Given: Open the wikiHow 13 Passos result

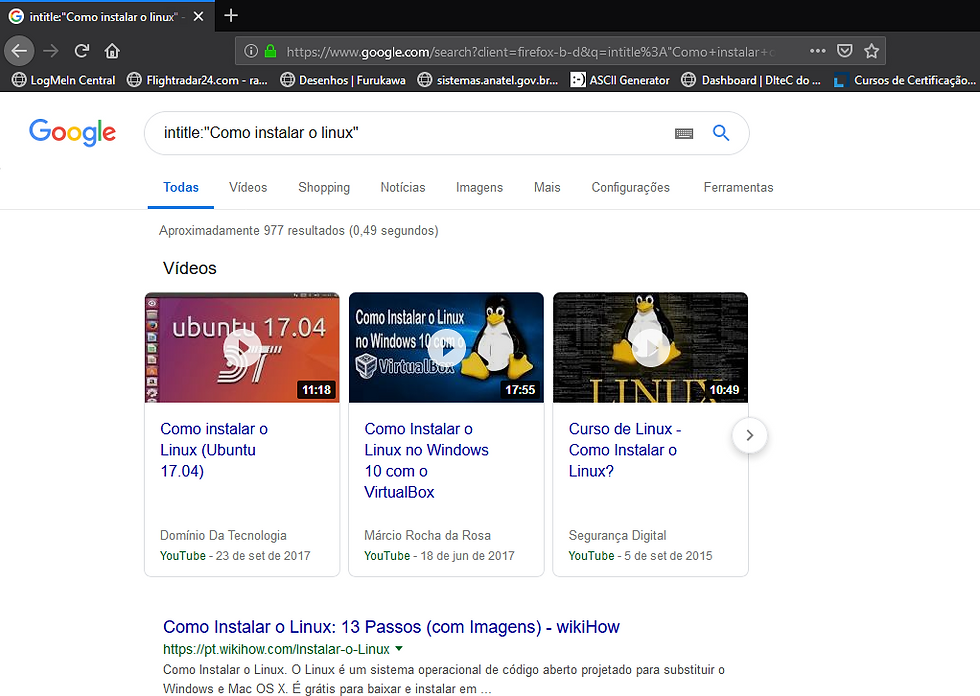Looking at the screenshot, I should tap(391, 627).
